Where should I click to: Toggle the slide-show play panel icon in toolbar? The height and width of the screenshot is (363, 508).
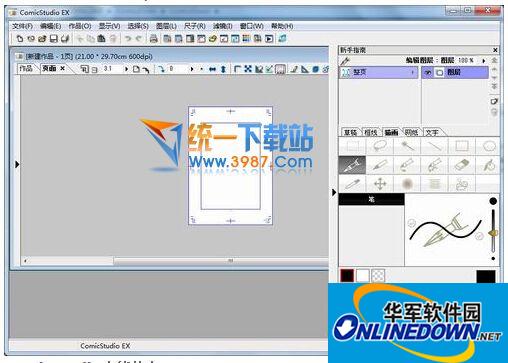pyautogui.click(x=269, y=39)
